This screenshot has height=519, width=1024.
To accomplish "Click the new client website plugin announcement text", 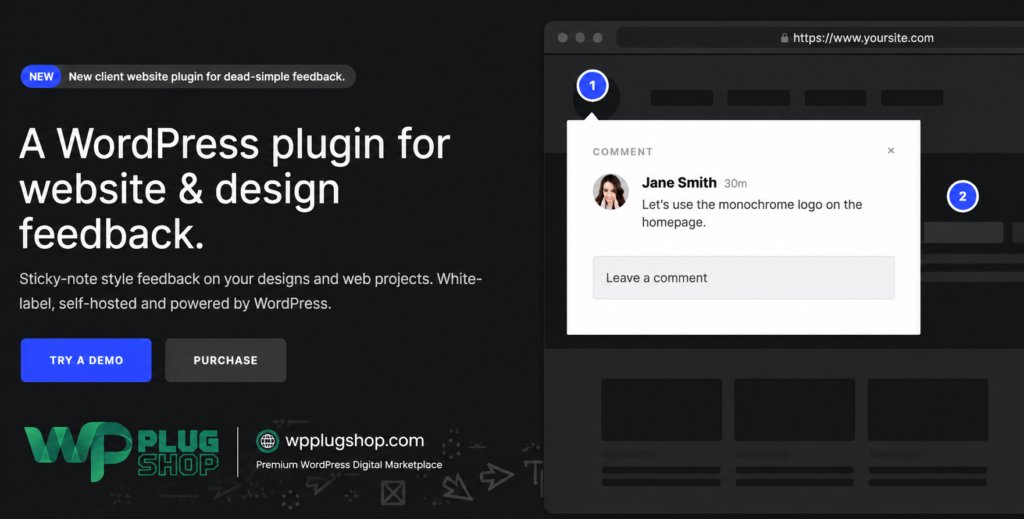I will click(x=206, y=76).
